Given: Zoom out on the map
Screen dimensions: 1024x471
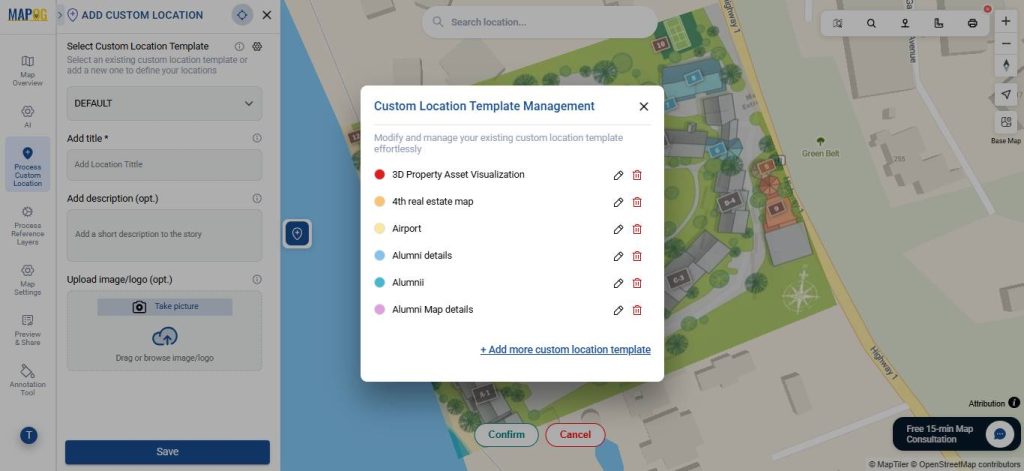Looking at the screenshot, I should click(x=1006, y=44).
